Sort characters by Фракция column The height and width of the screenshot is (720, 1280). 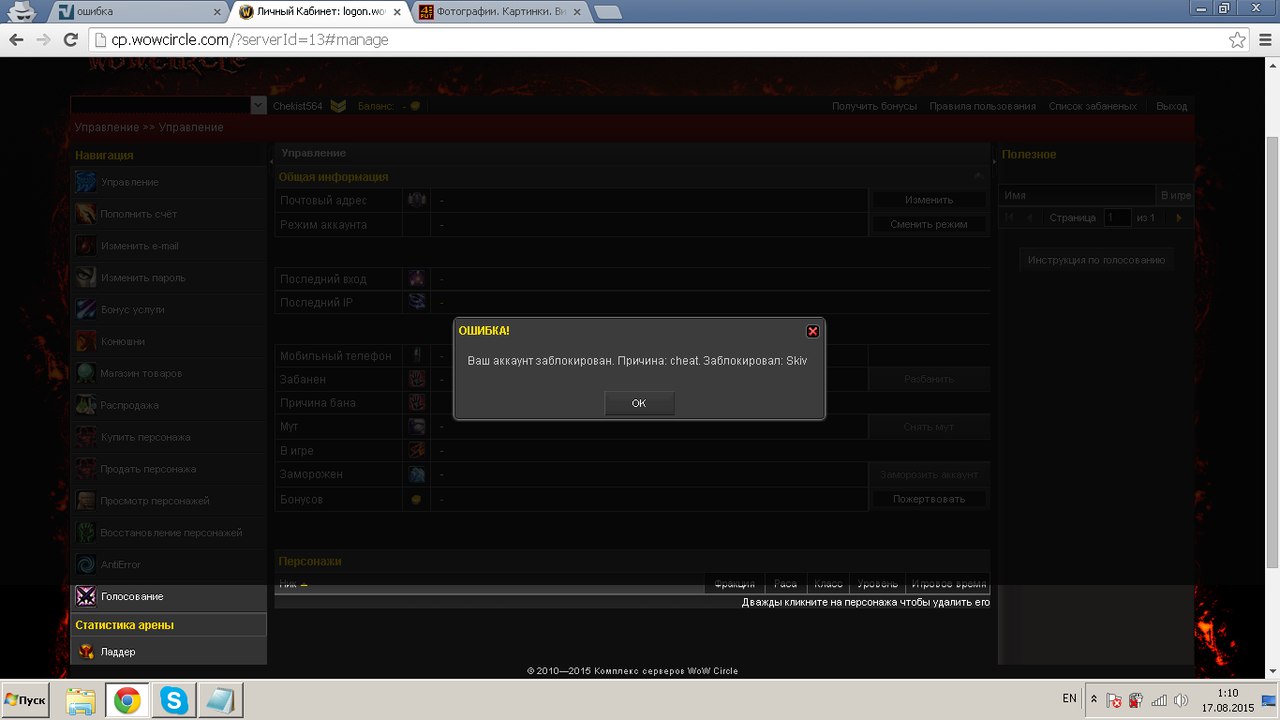click(735, 584)
